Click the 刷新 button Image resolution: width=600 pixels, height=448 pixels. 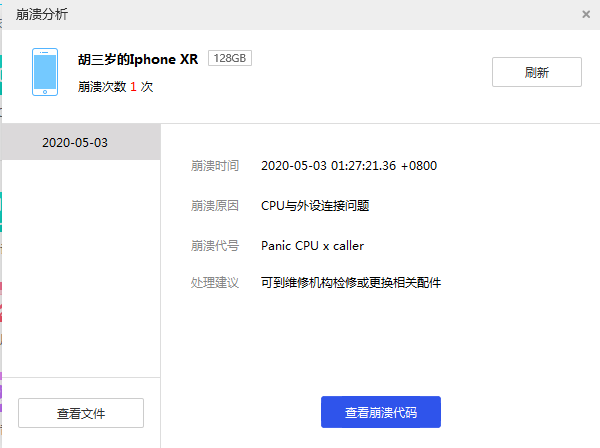click(x=536, y=72)
